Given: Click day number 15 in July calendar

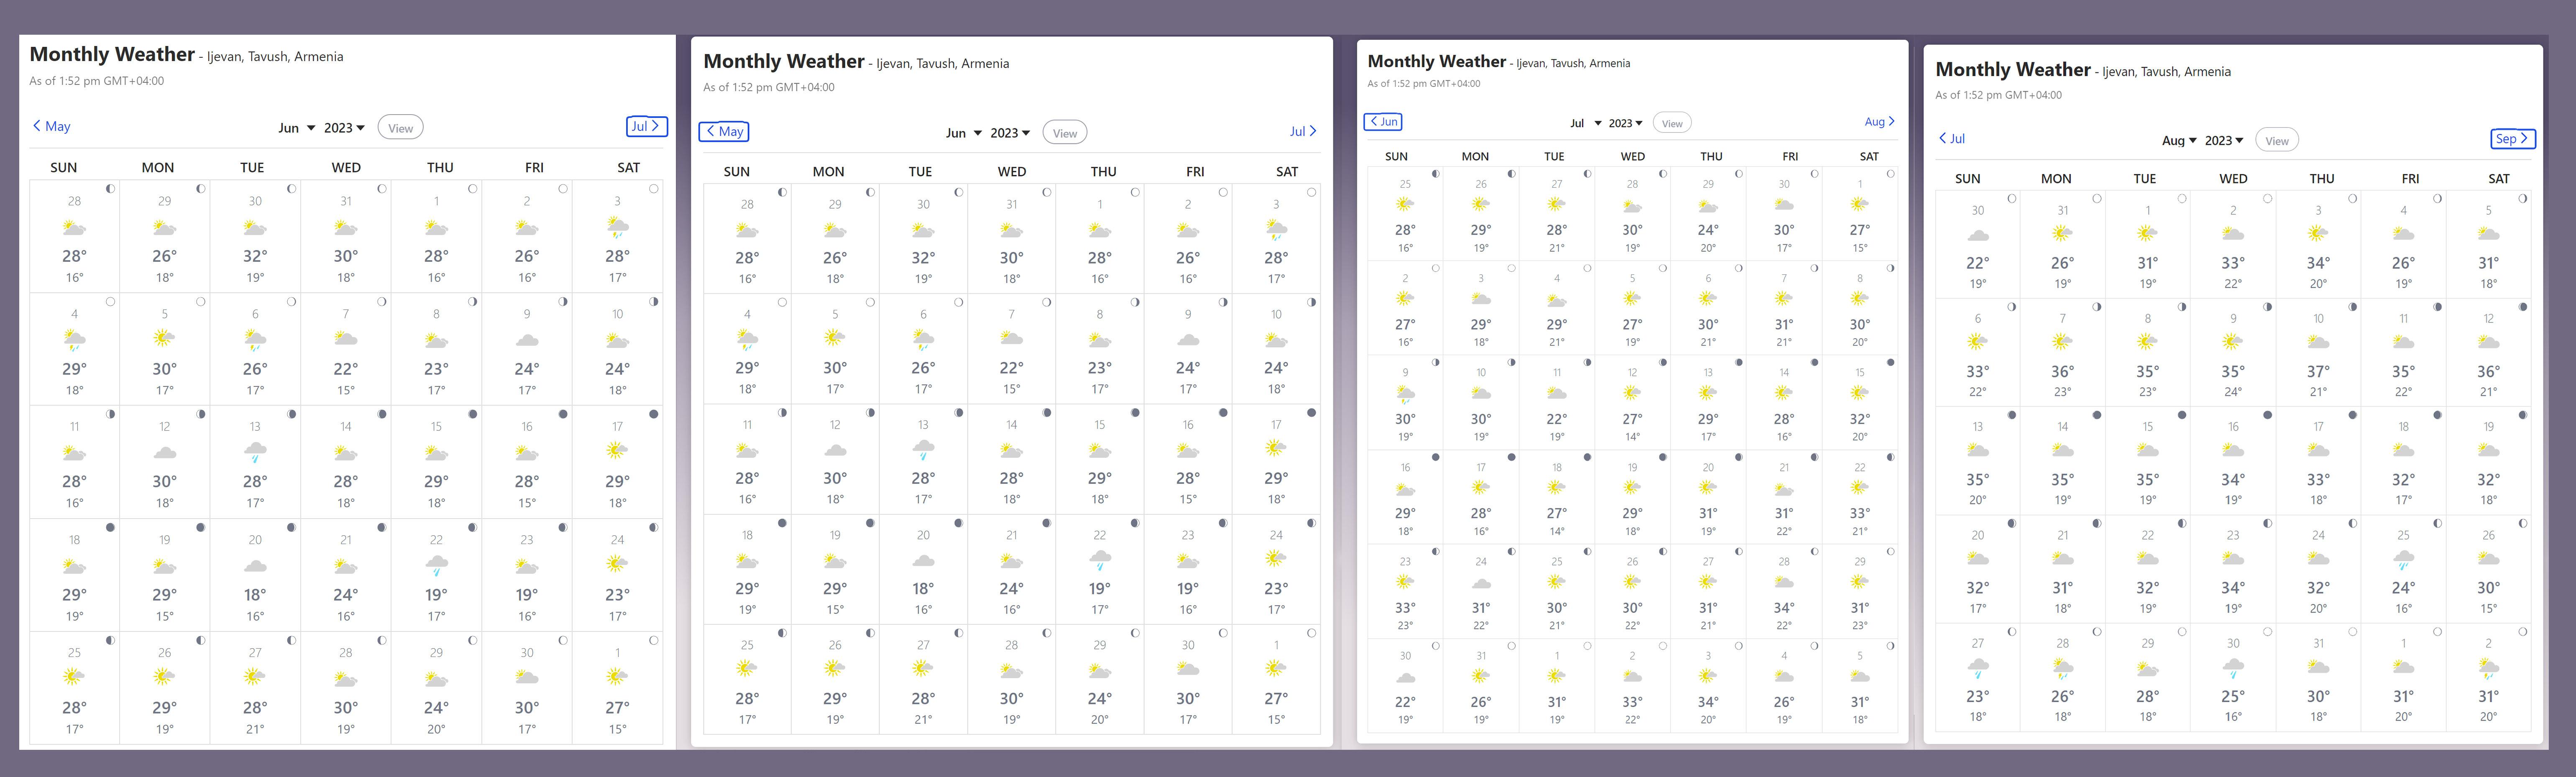Looking at the screenshot, I should (x=1860, y=372).
